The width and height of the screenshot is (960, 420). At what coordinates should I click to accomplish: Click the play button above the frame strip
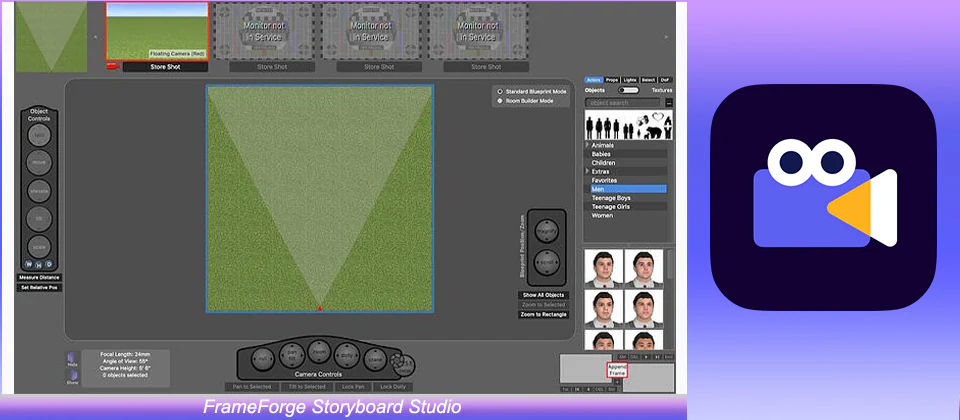pos(645,356)
